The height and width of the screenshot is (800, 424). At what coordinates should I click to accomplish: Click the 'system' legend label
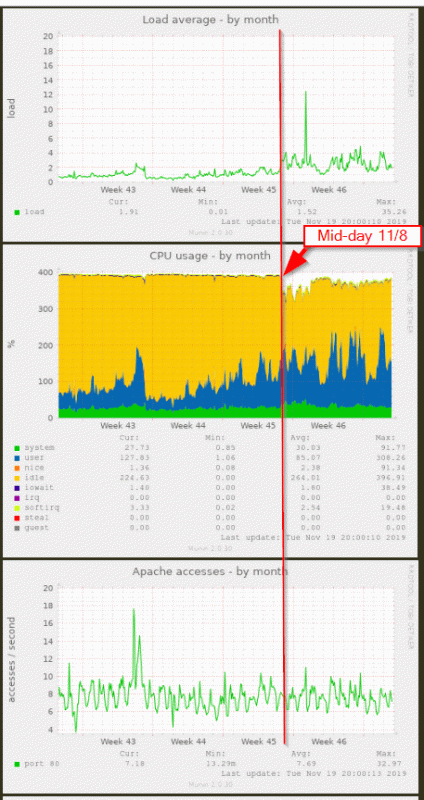pyautogui.click(x=39, y=447)
